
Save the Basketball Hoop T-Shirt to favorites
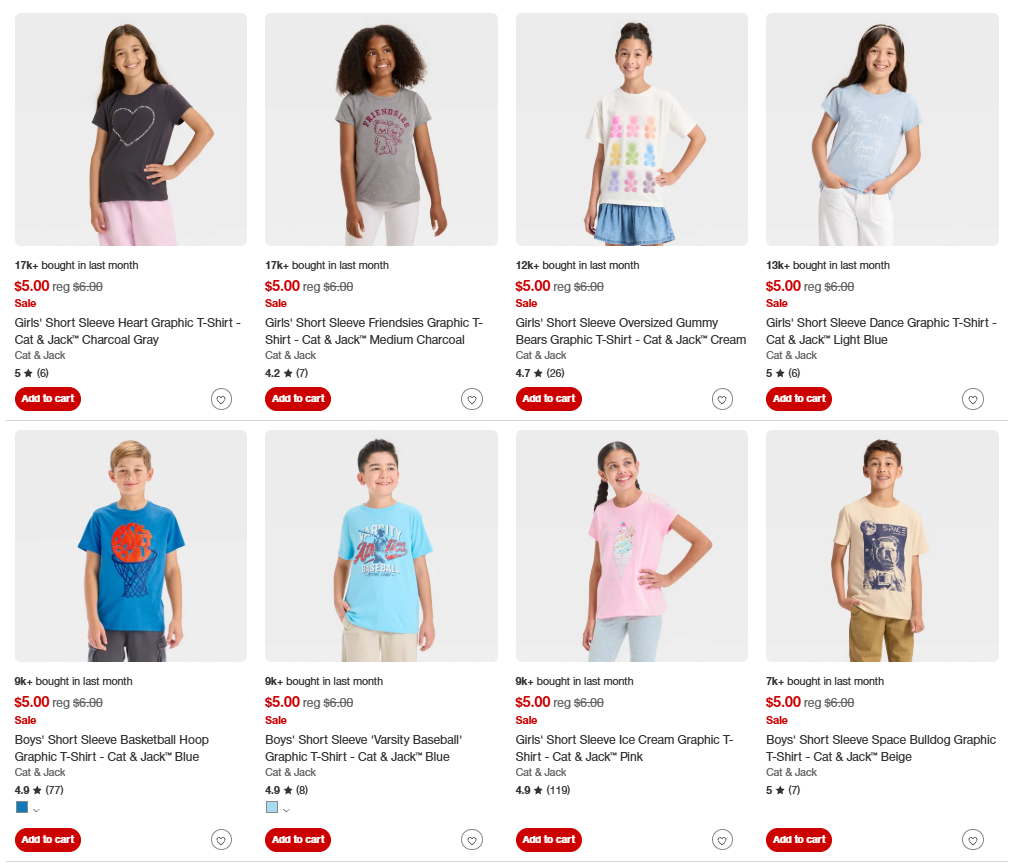point(221,840)
